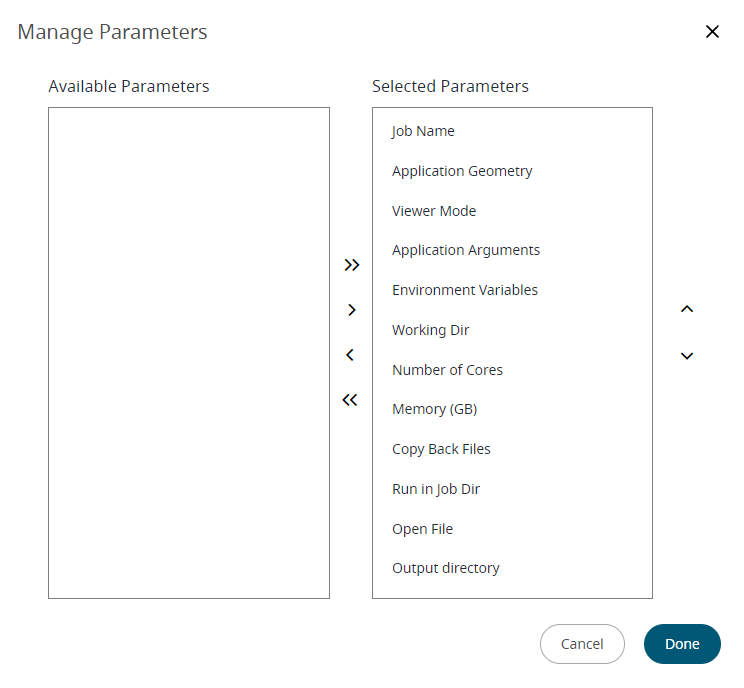Choose Viewer Mode from the selected list
The width and height of the screenshot is (744, 688).
point(512,211)
